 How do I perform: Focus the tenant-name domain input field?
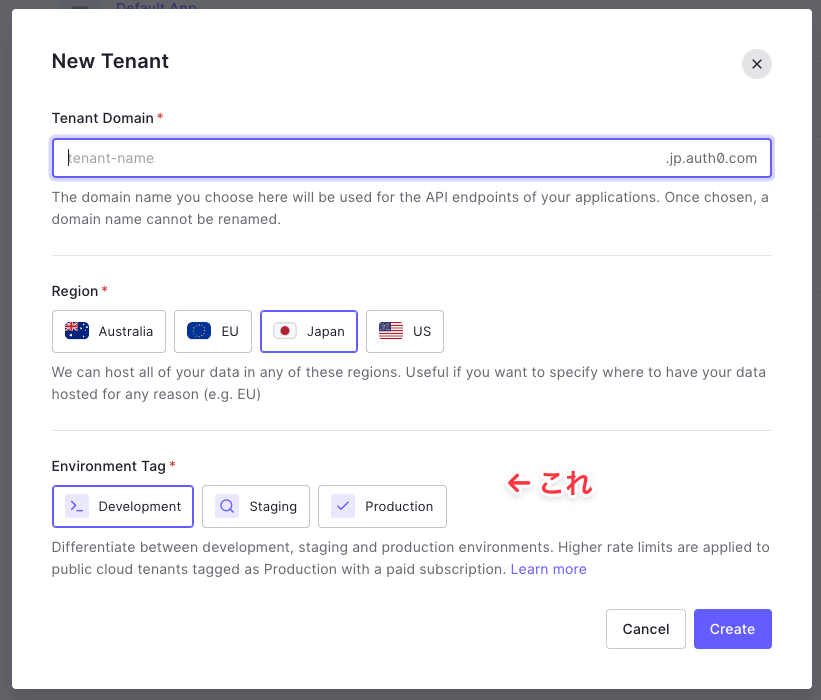click(412, 158)
